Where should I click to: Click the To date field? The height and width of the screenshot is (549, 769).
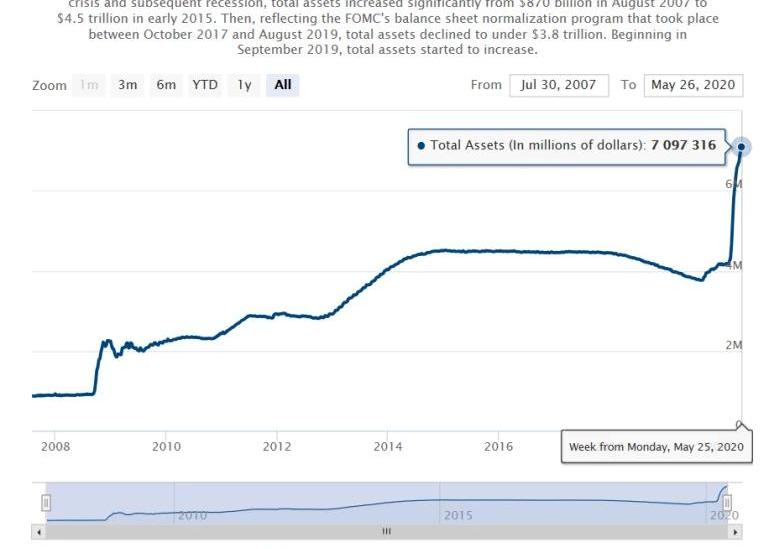[693, 85]
